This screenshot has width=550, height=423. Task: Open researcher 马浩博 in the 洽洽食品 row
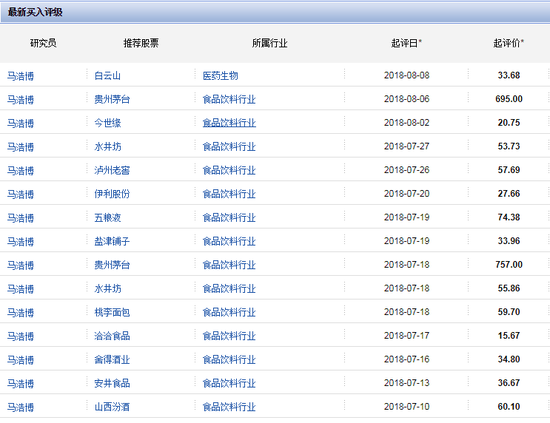[x=21, y=336]
